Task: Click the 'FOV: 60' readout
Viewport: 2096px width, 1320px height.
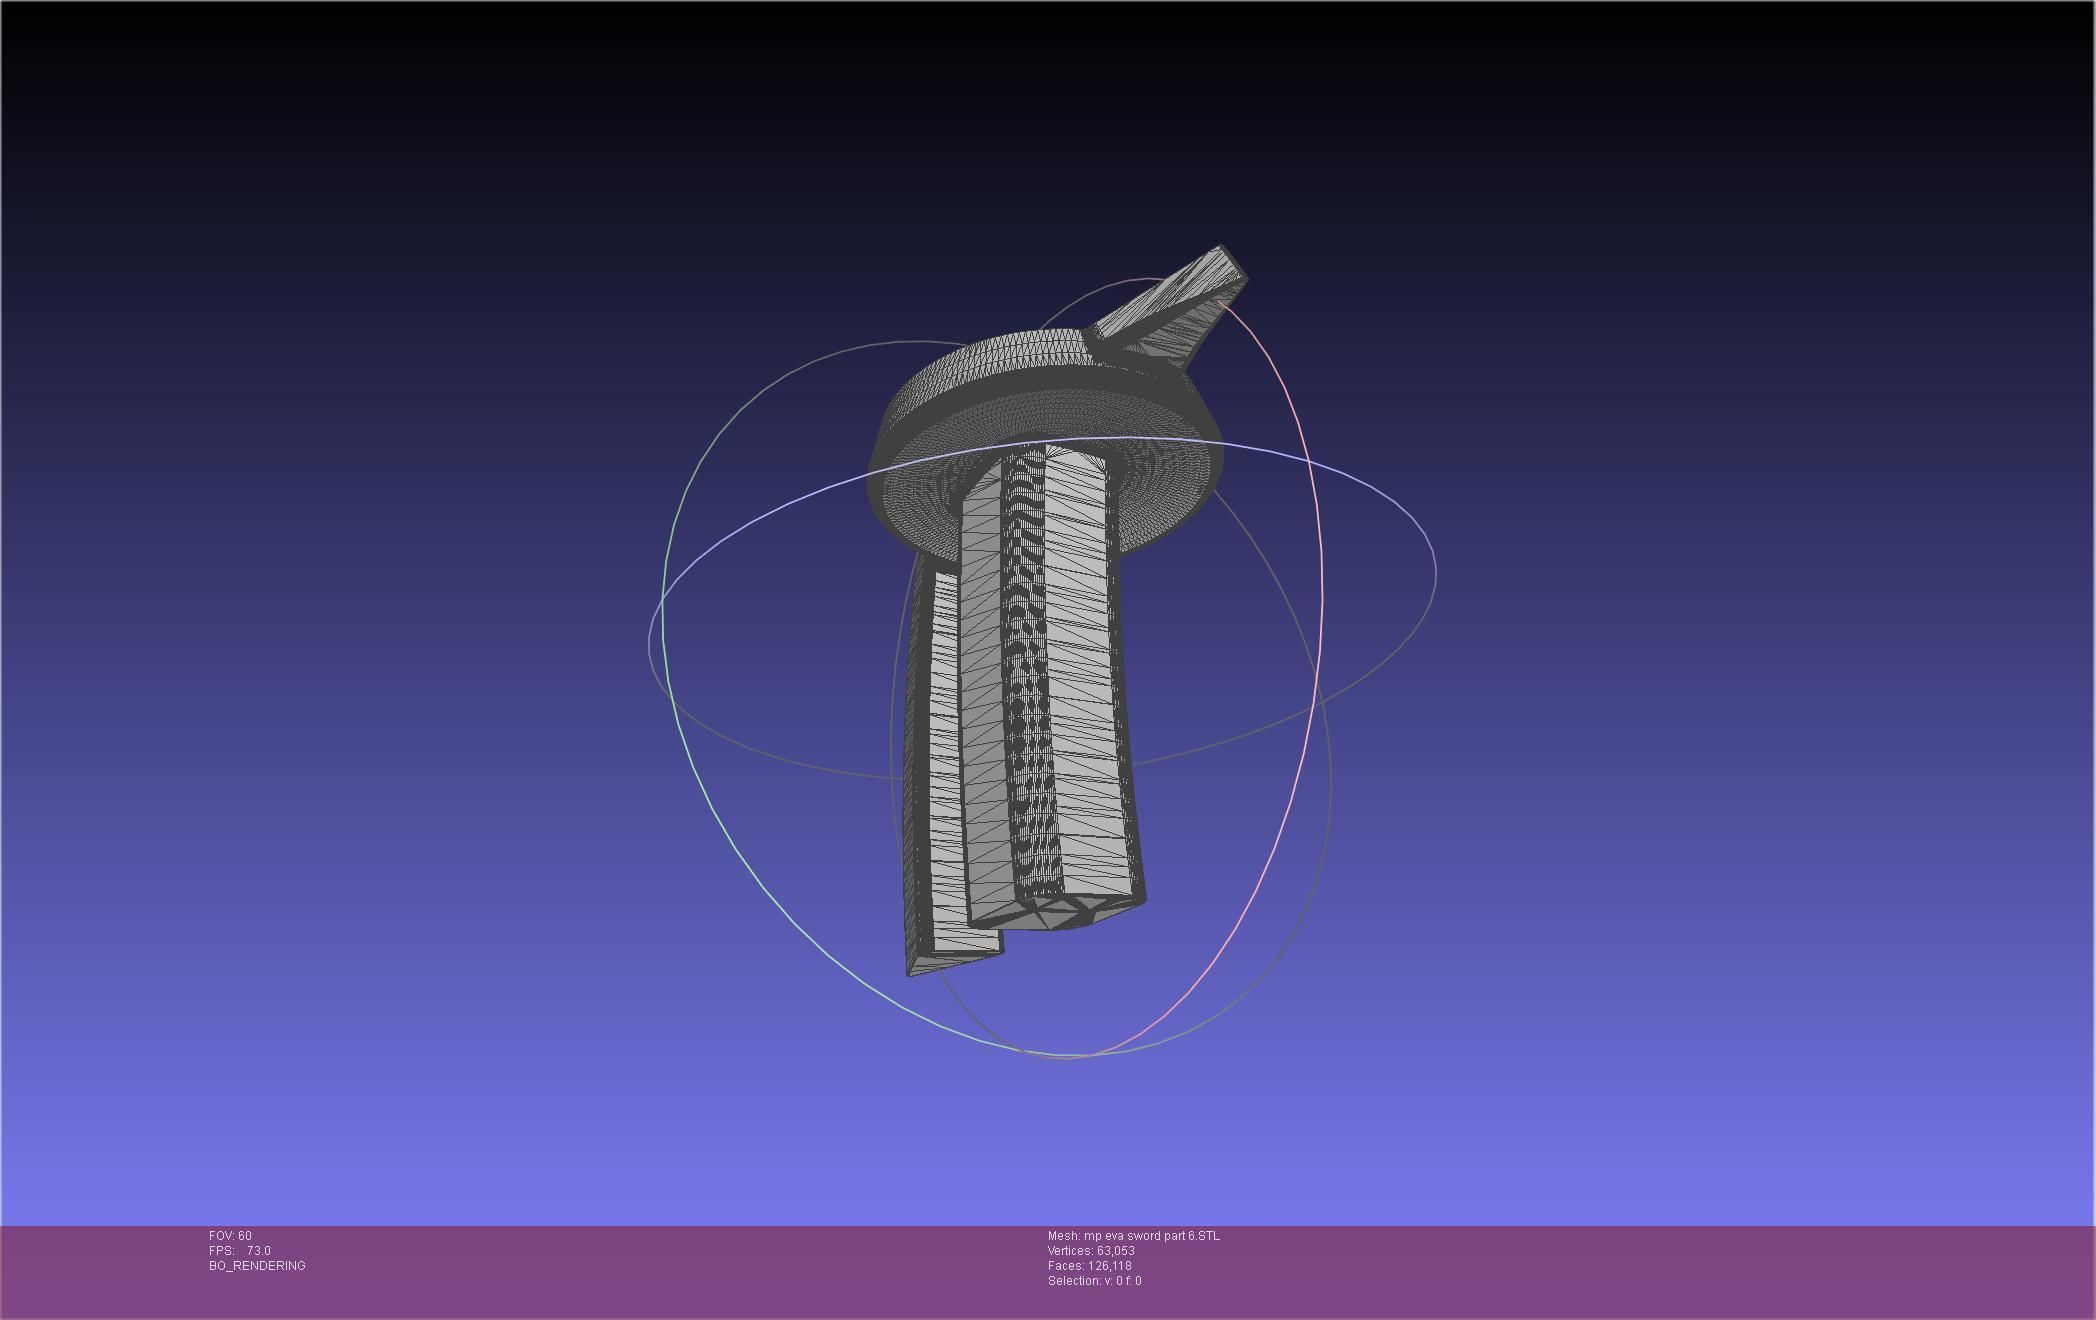Action: pos(230,1236)
